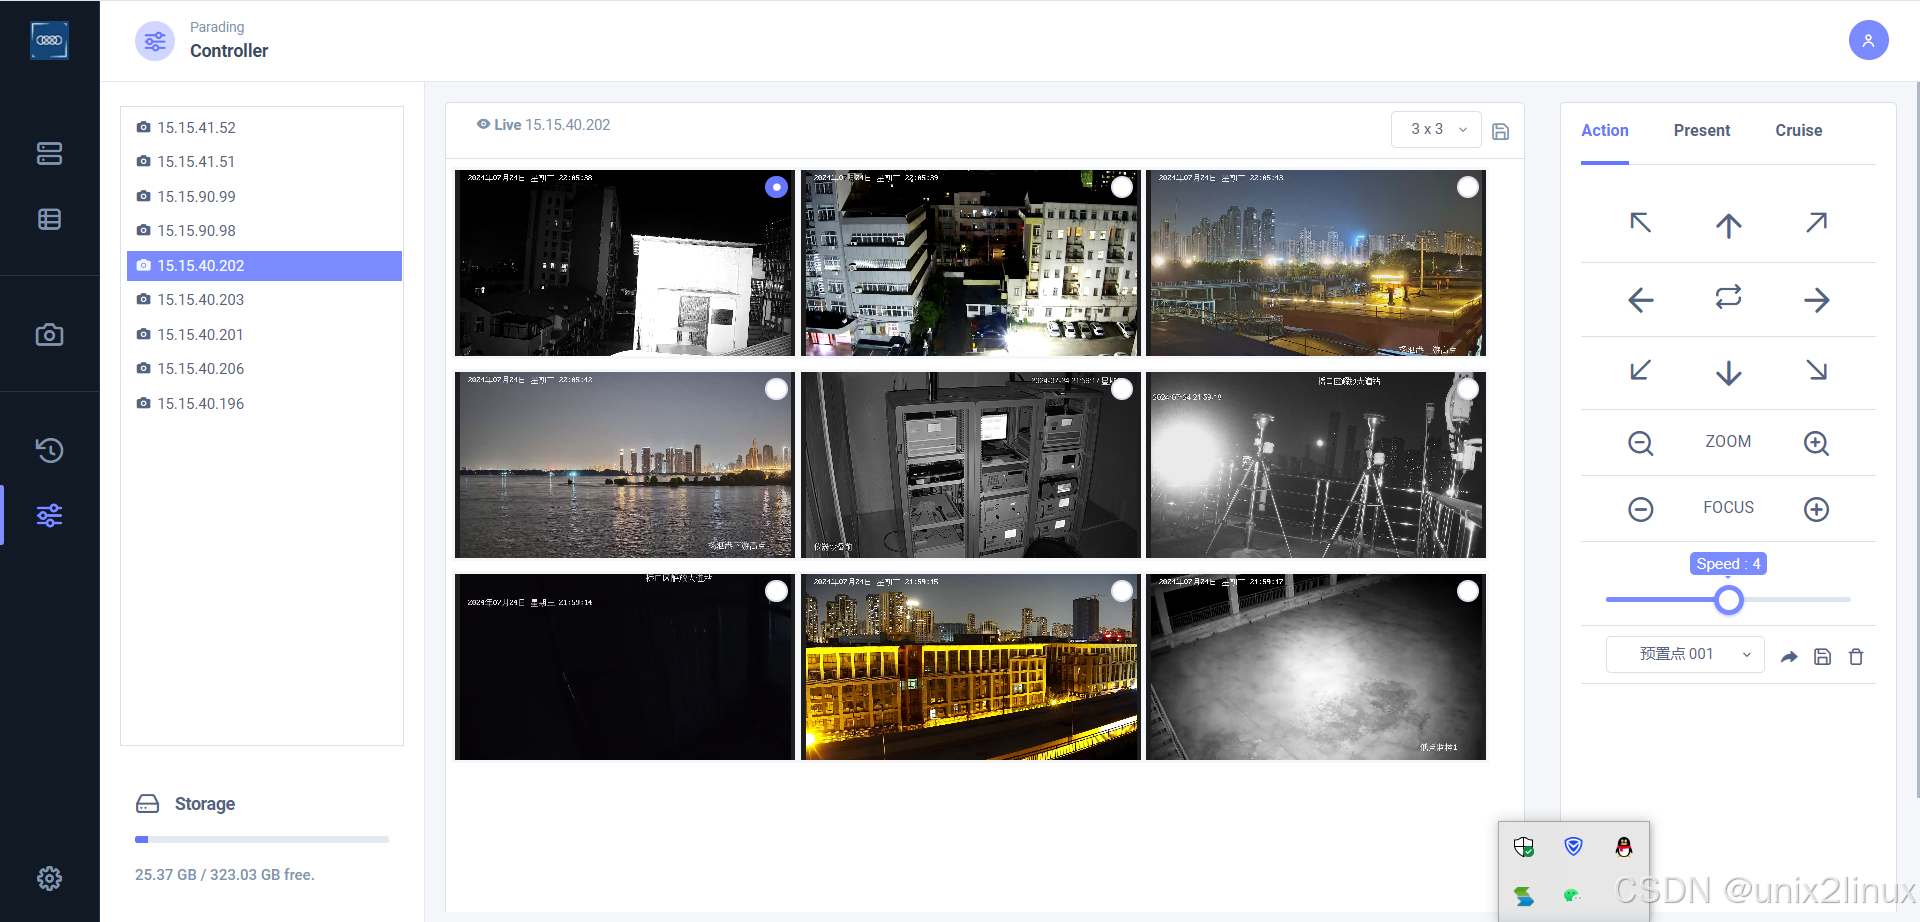Screen dimensions: 1920x922
Task: Select the radio on the tripod equipment tile
Action: (x=1467, y=389)
